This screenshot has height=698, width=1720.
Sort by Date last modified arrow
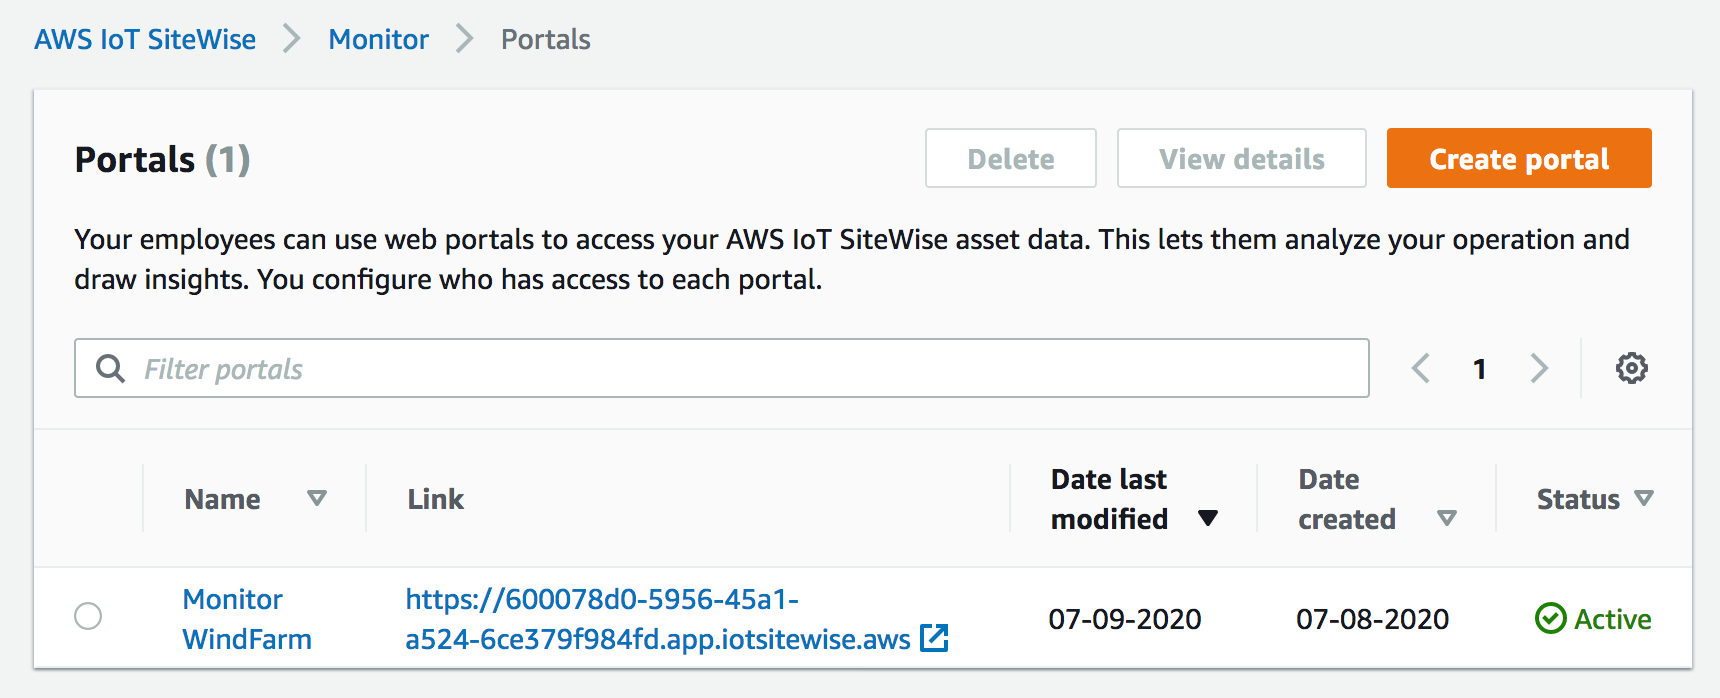1208,518
